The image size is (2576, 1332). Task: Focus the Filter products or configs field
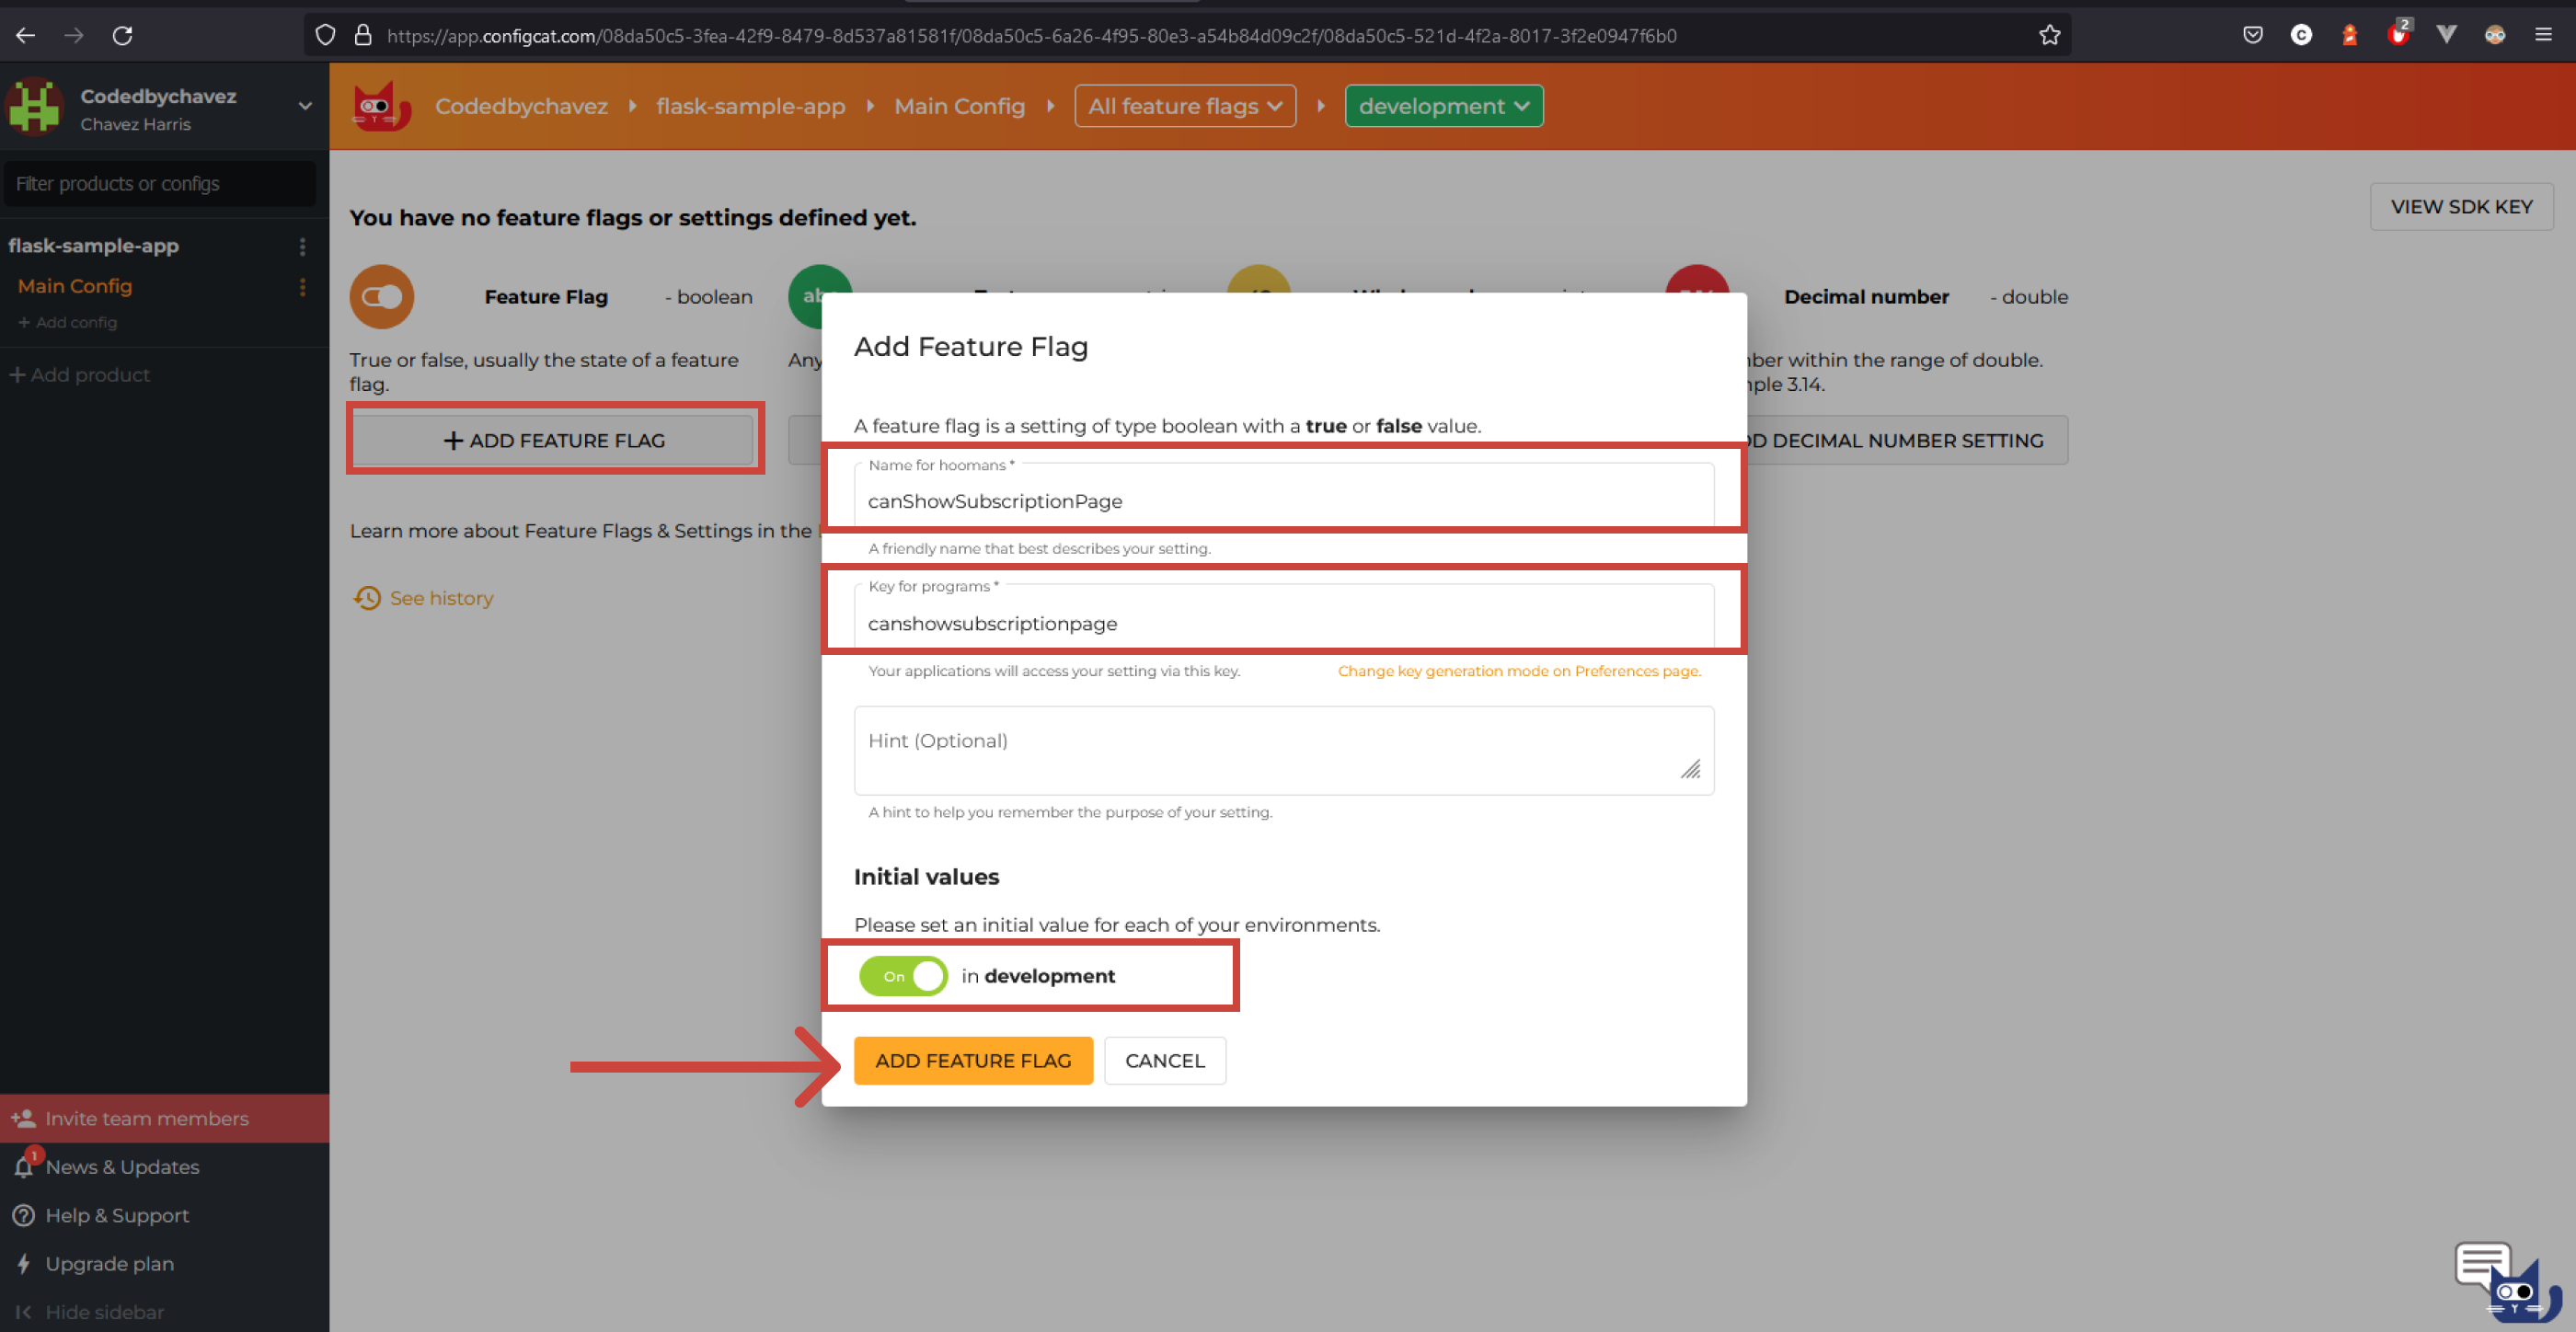click(160, 184)
